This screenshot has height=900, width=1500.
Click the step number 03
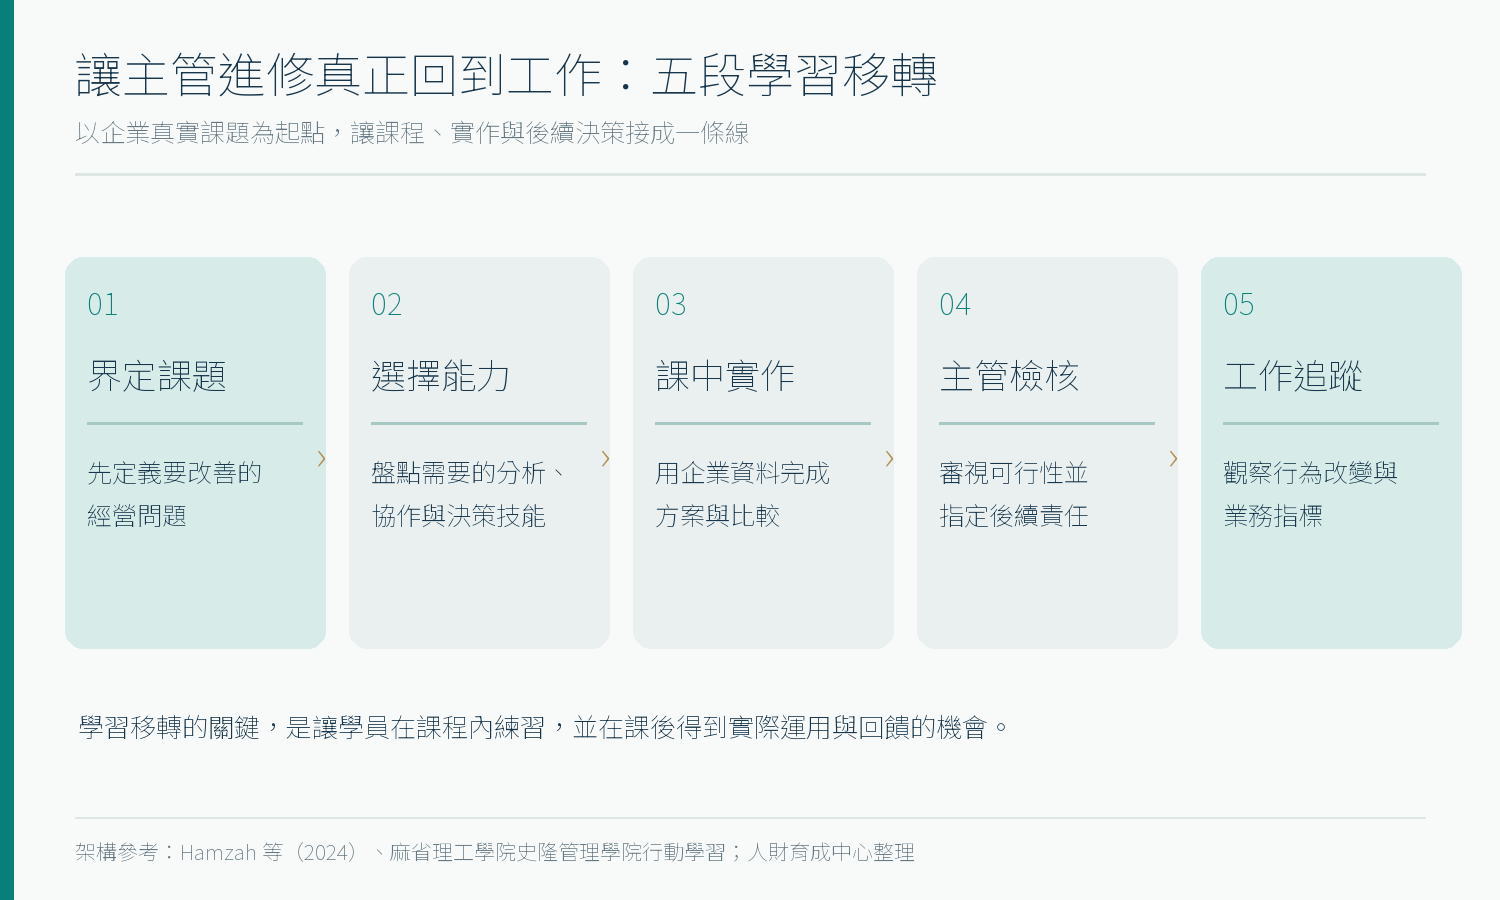(x=671, y=304)
